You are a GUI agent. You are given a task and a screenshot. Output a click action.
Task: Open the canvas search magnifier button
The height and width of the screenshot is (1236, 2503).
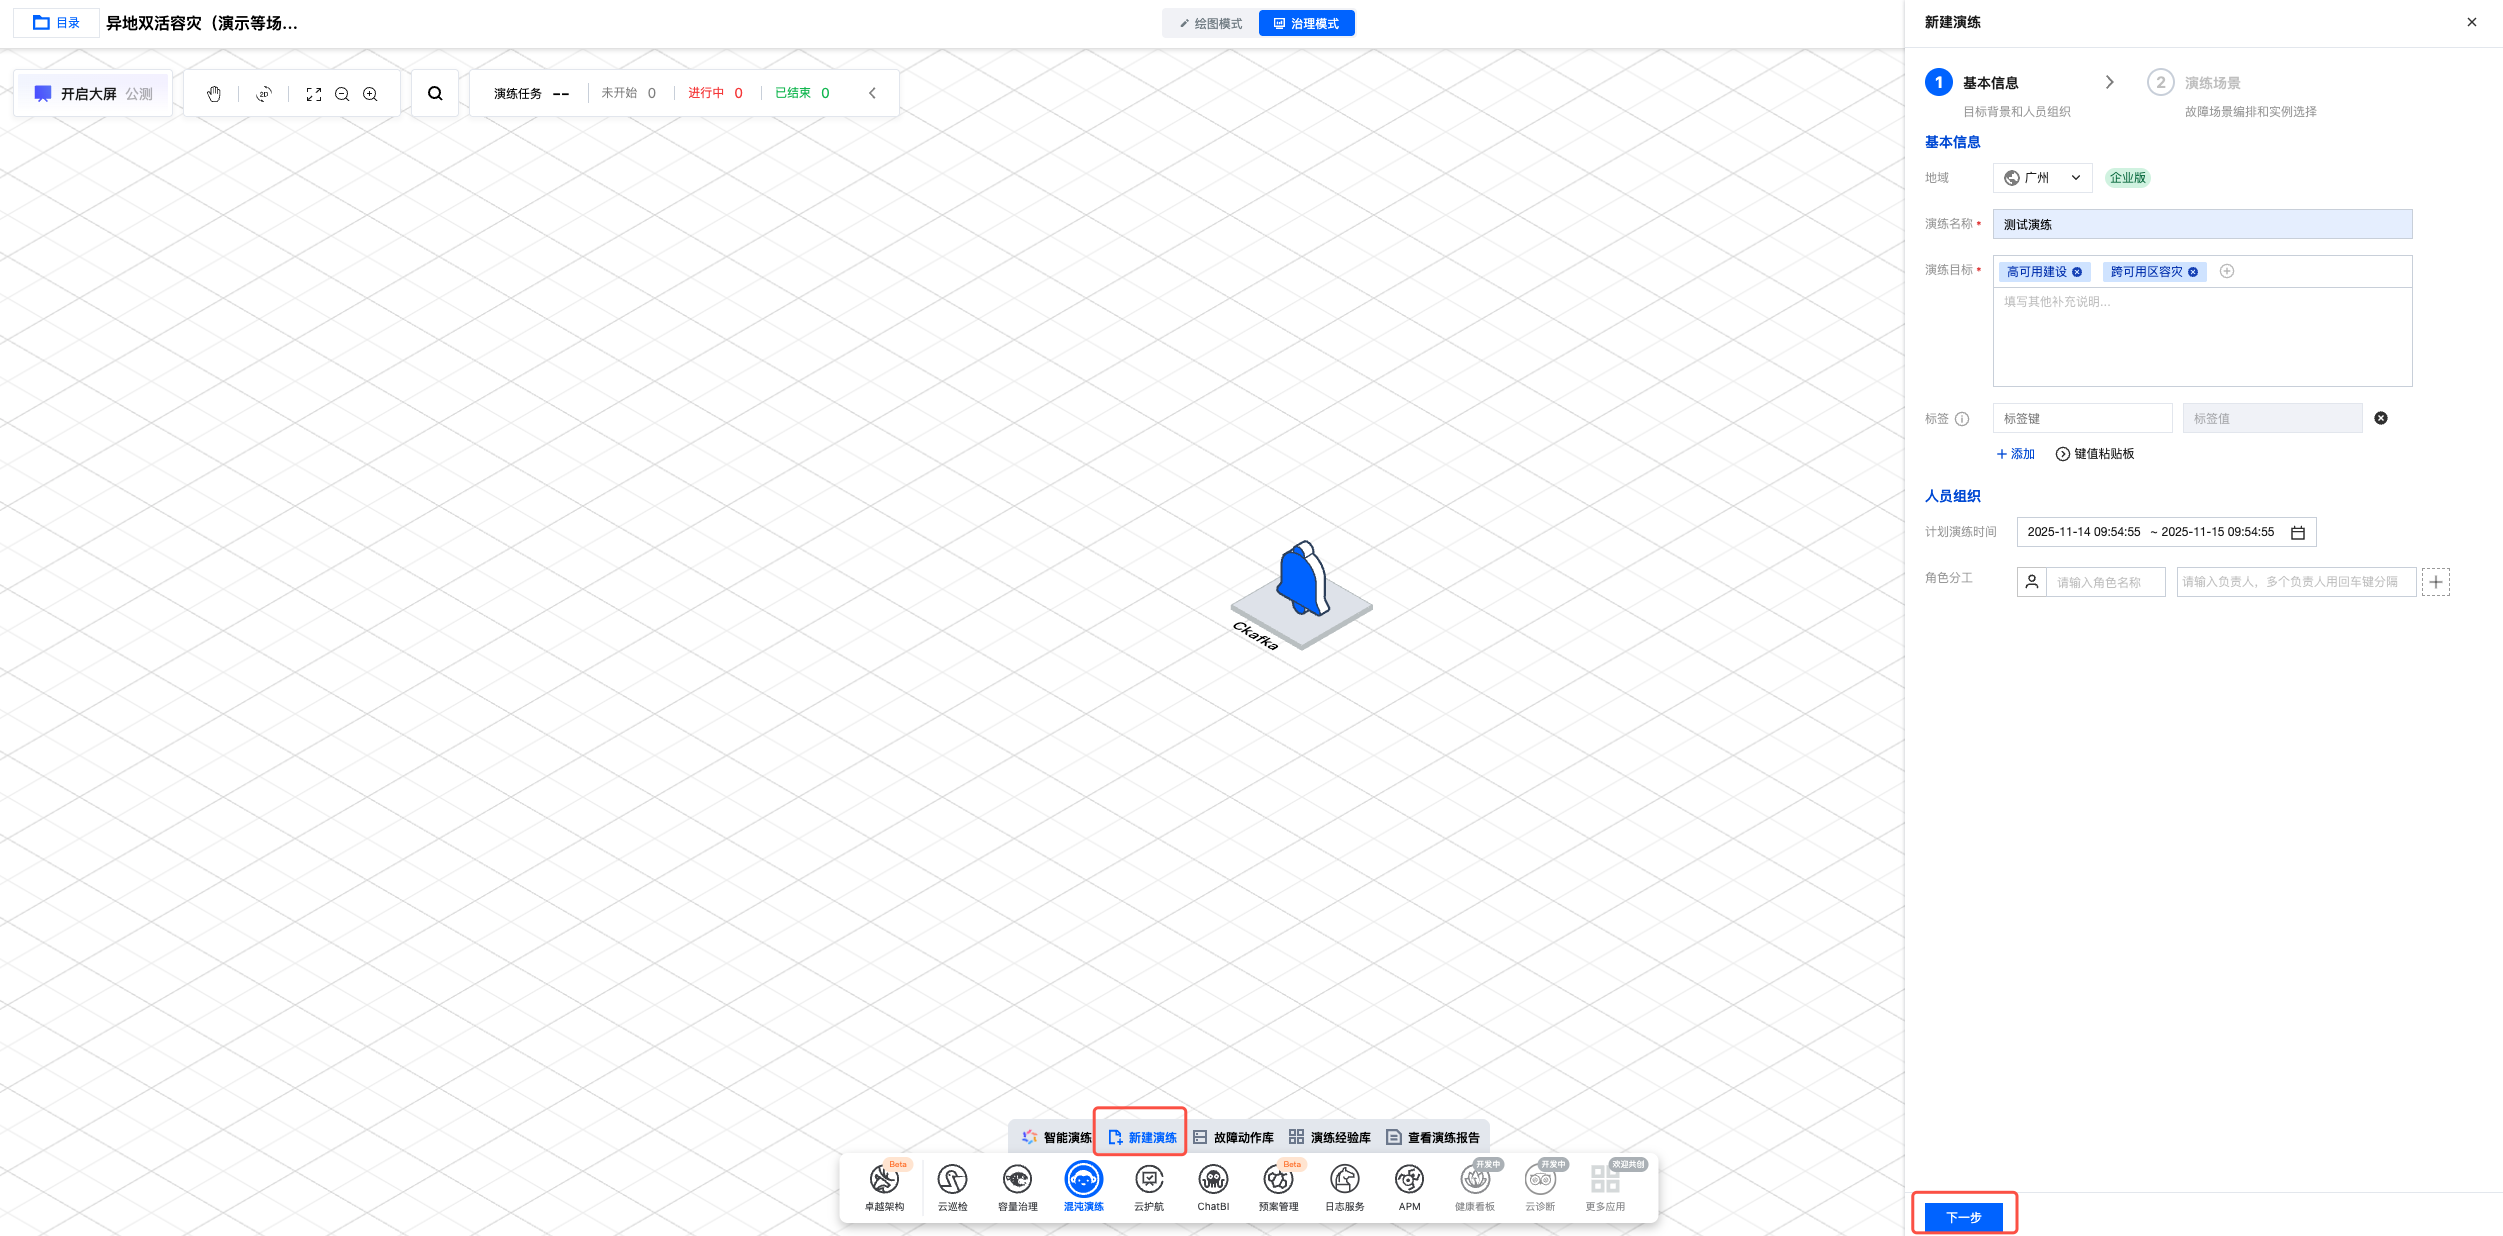[x=435, y=94]
